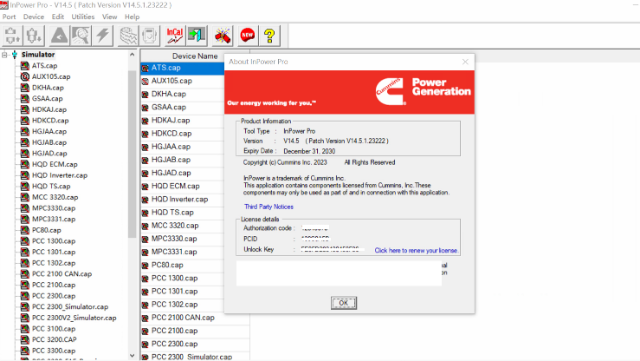This screenshot has height=361, width=640.
Task: Select GSAA.cap in the tree
Action: coord(47,99)
